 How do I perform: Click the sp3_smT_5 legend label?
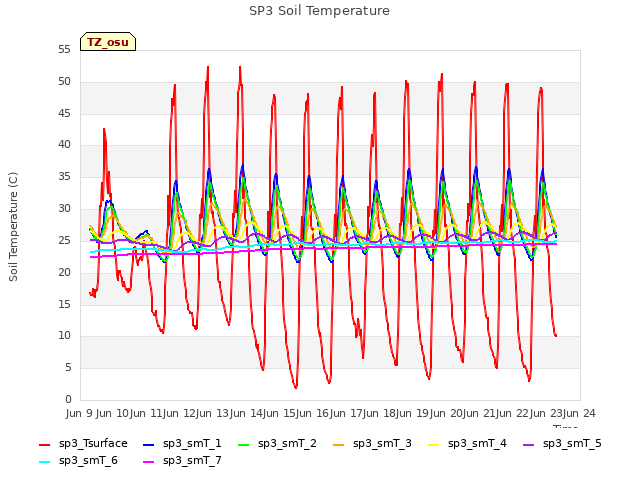click(x=572, y=444)
